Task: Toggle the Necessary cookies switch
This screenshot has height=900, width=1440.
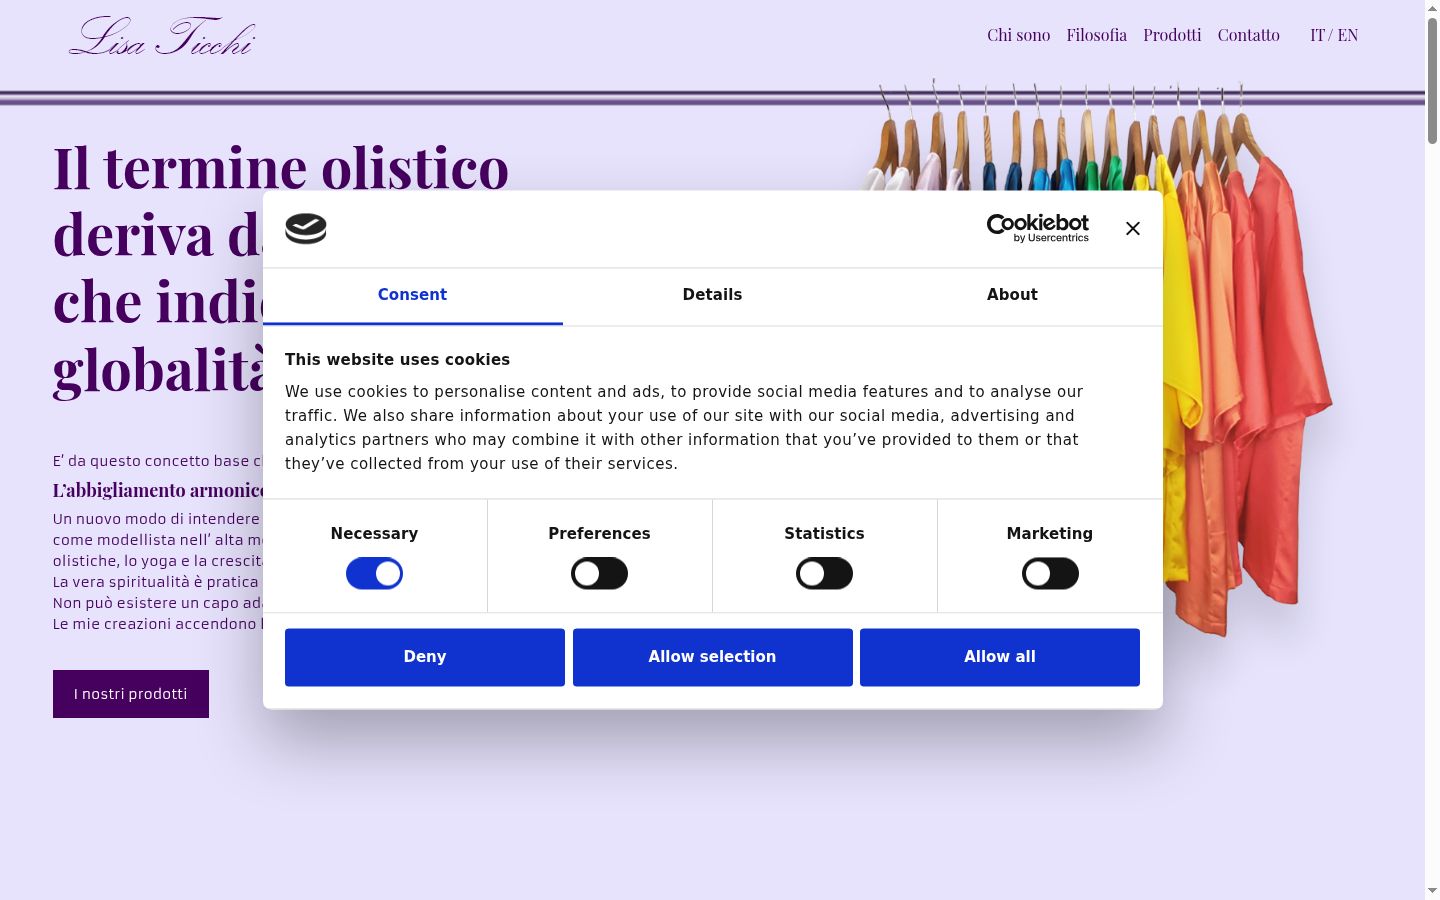Action: tap(374, 573)
